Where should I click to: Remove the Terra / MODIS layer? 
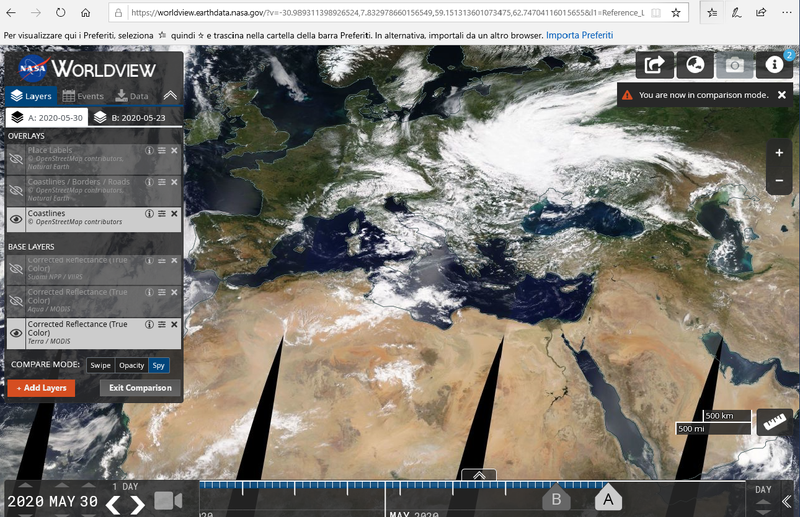point(174,325)
